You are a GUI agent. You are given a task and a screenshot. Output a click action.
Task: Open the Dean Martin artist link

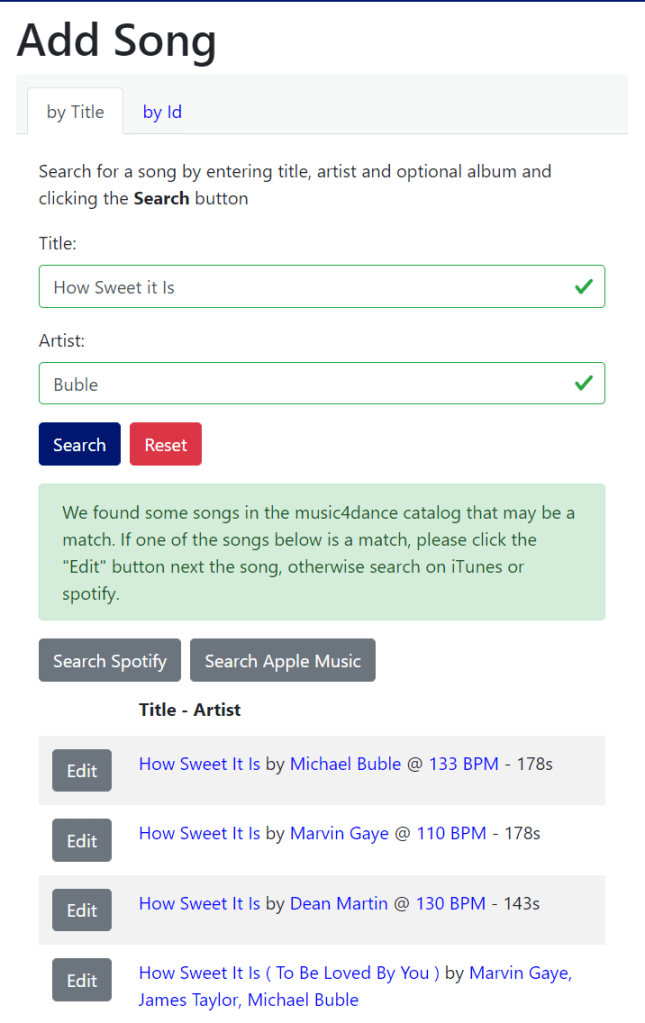(338, 904)
